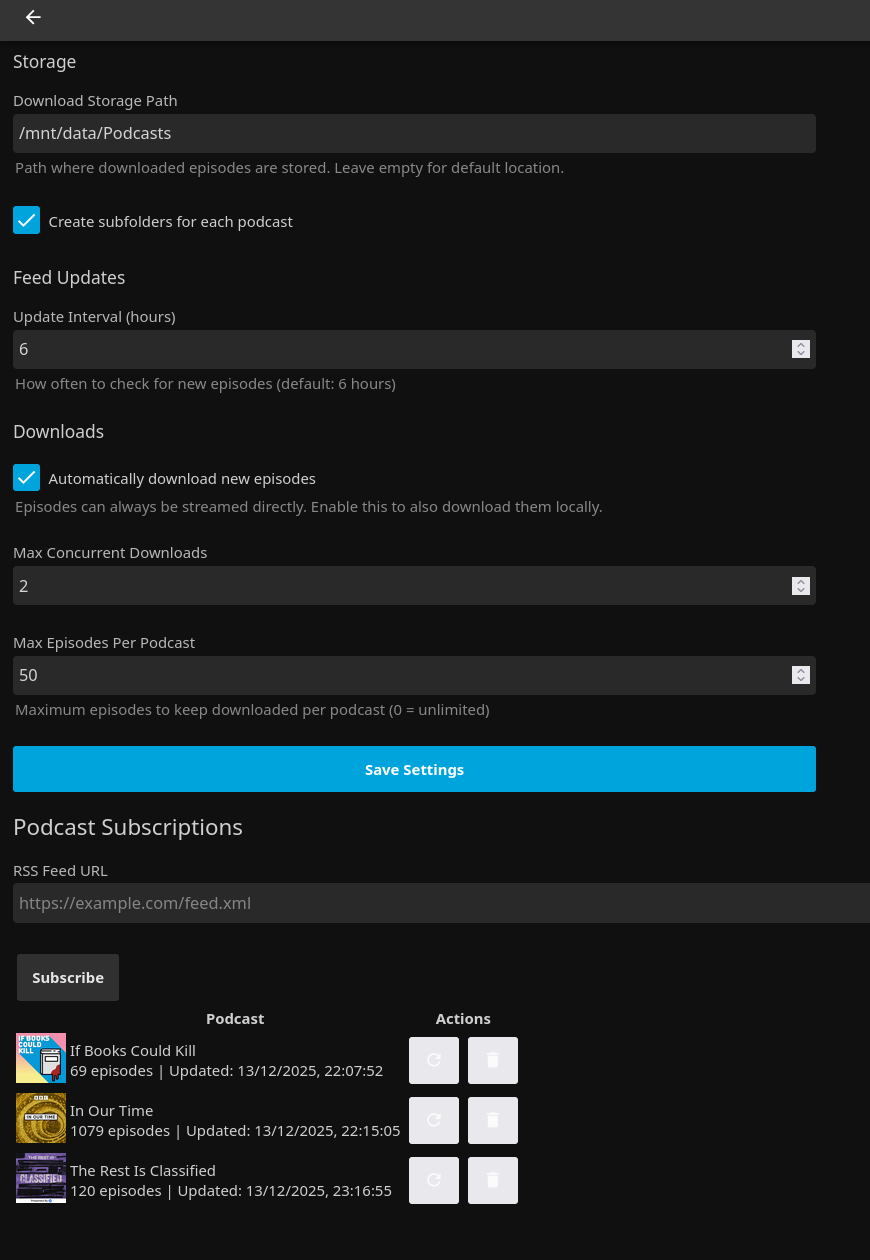Image resolution: width=870 pixels, height=1260 pixels.
Task: Go back using the arrow icon
Action: point(33,17)
